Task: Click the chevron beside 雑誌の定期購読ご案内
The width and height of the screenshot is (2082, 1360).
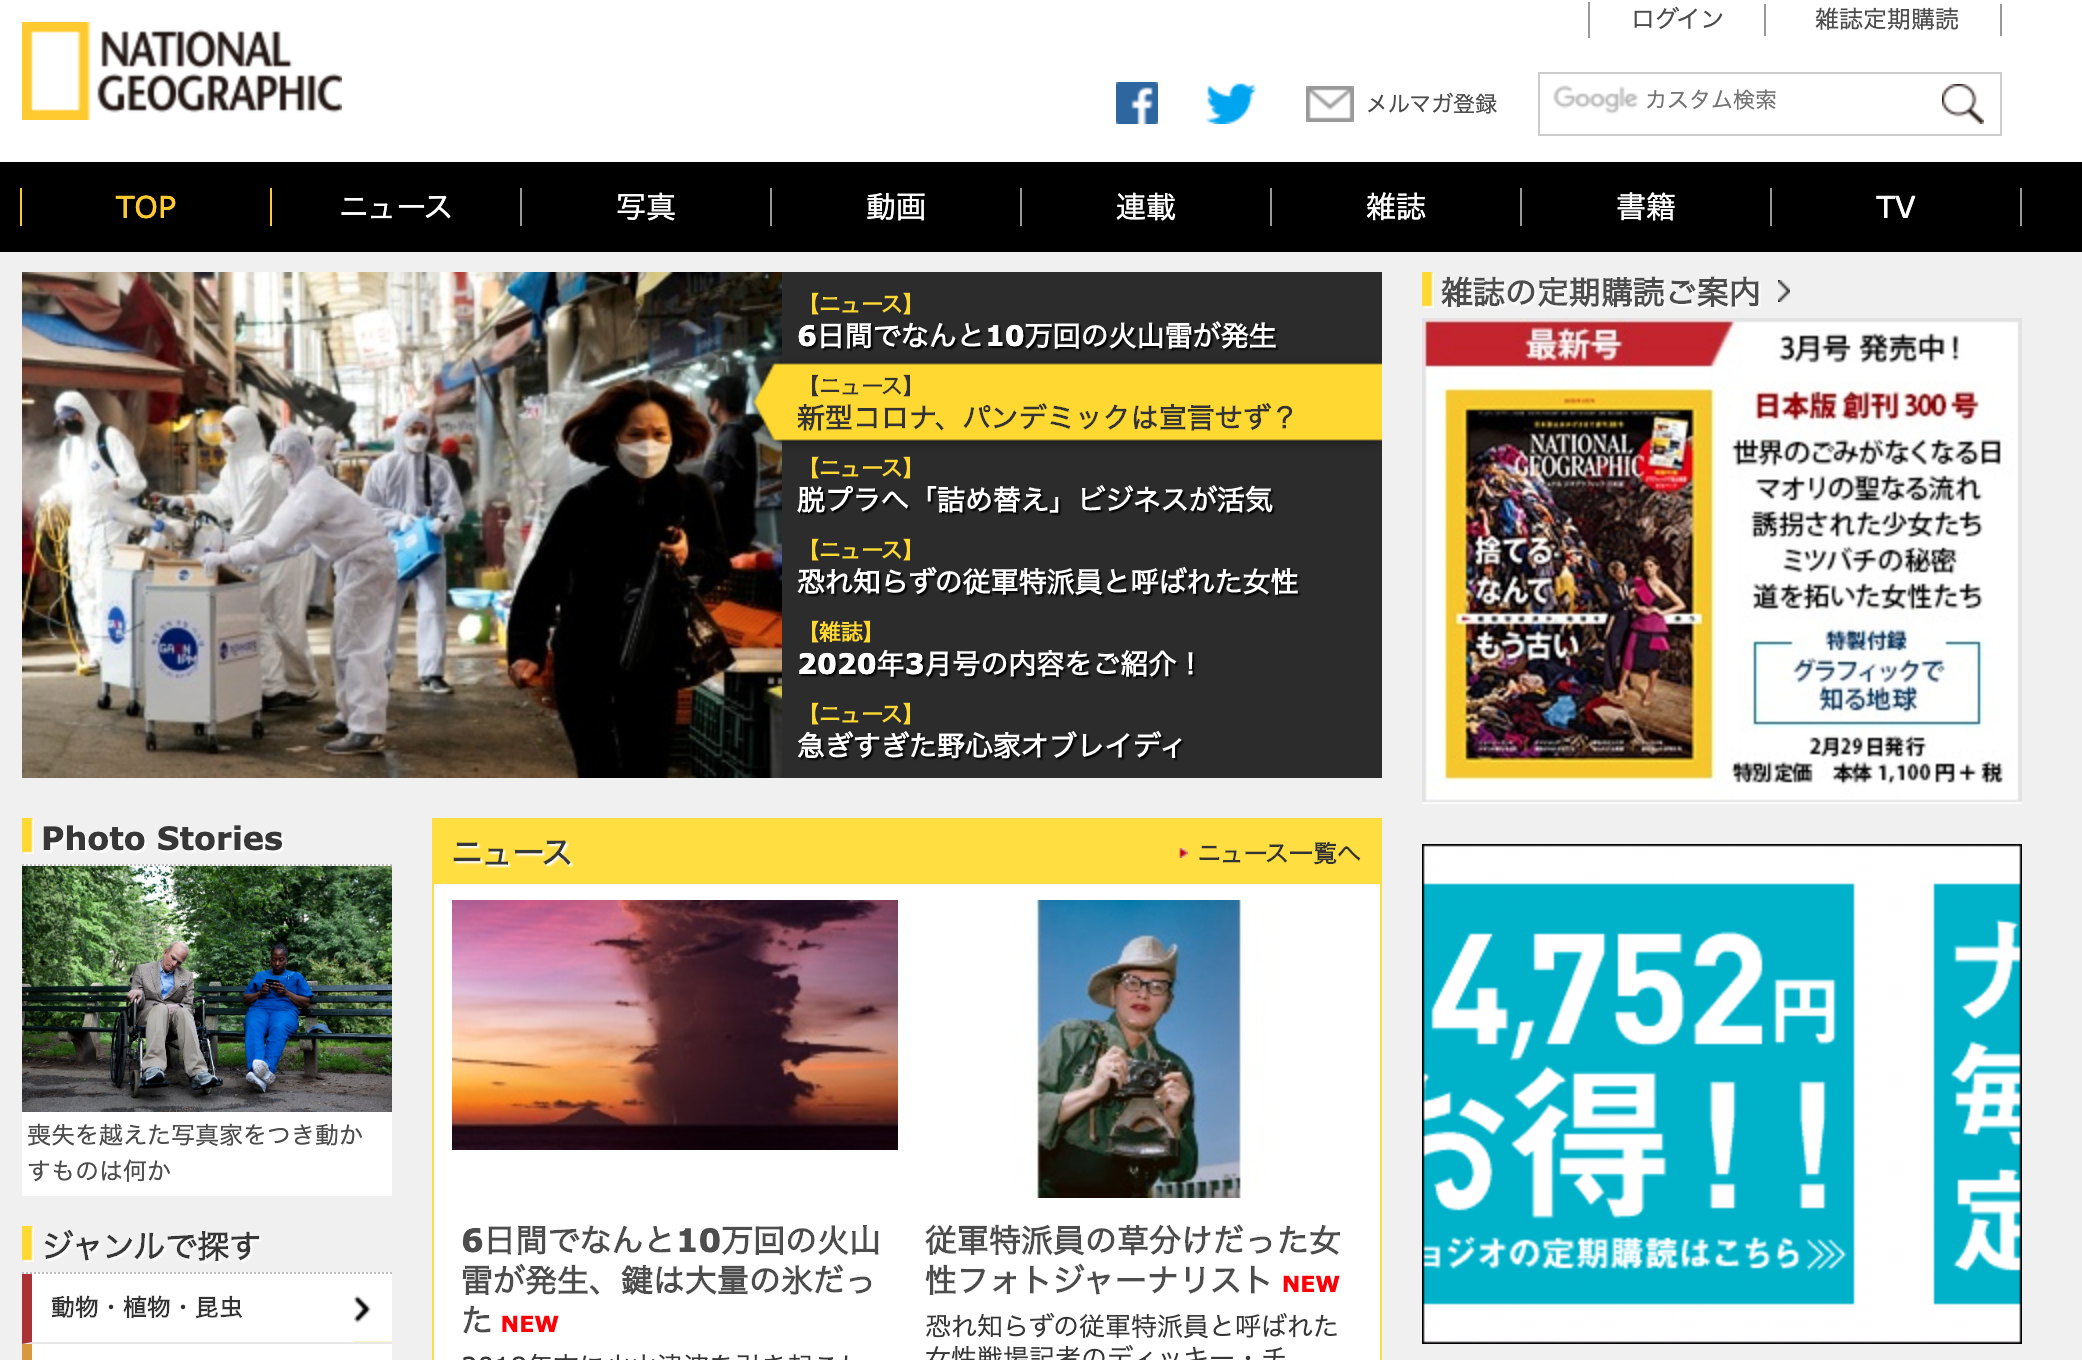Action: [1784, 292]
